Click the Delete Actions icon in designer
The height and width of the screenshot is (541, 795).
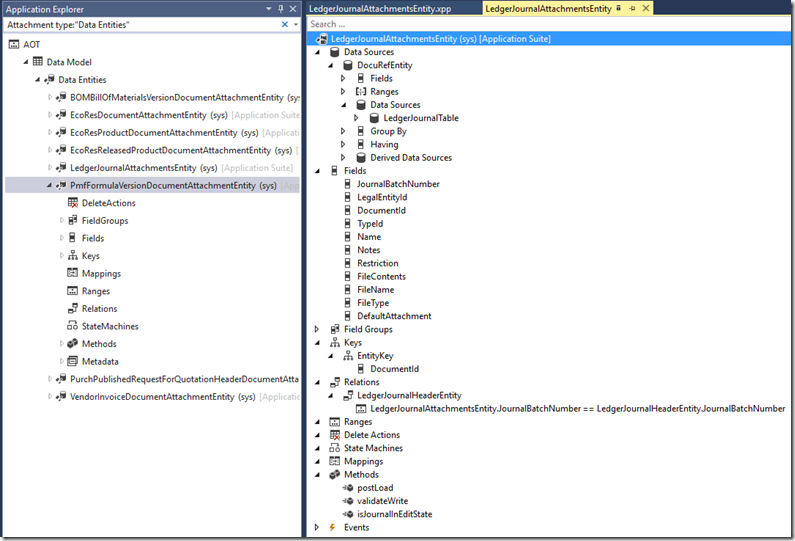pos(335,435)
